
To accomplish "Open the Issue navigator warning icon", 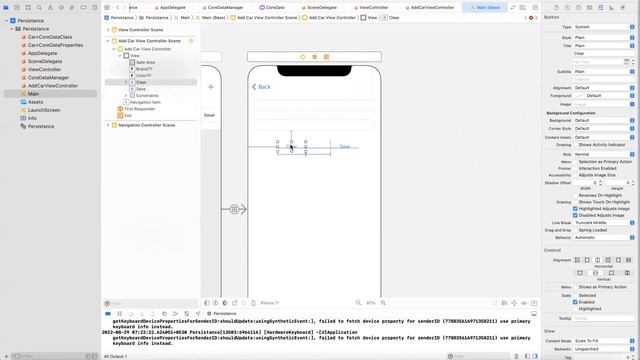I will (50, 7).
